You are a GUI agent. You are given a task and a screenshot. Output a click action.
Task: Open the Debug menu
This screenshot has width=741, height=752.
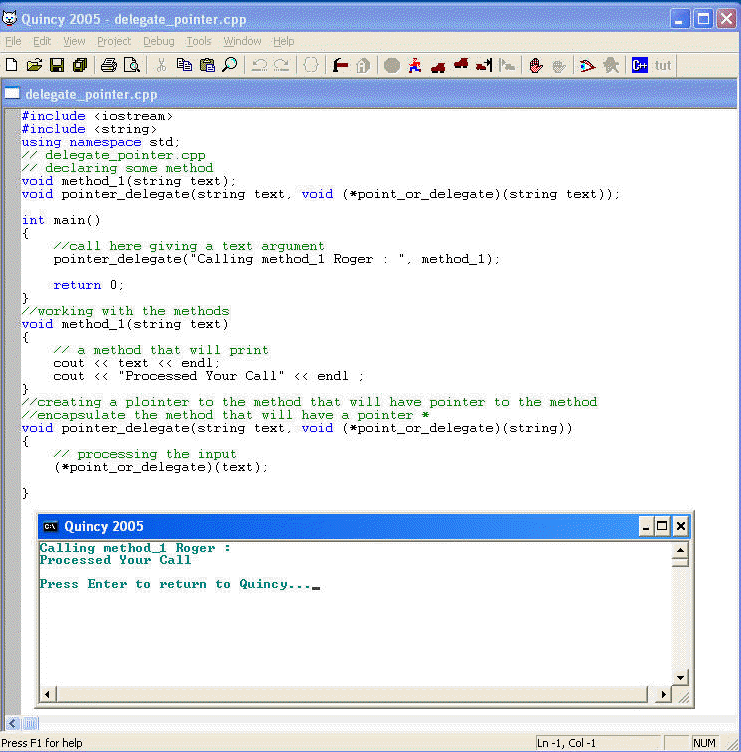(158, 41)
